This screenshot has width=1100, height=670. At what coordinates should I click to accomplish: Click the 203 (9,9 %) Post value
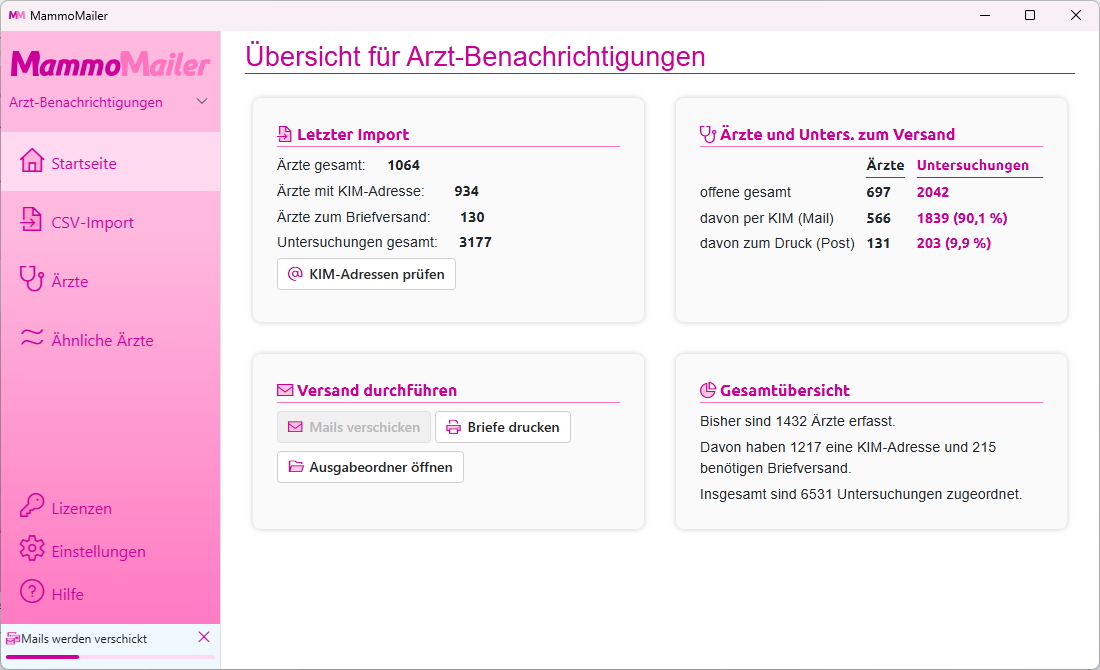pyautogui.click(x=954, y=243)
